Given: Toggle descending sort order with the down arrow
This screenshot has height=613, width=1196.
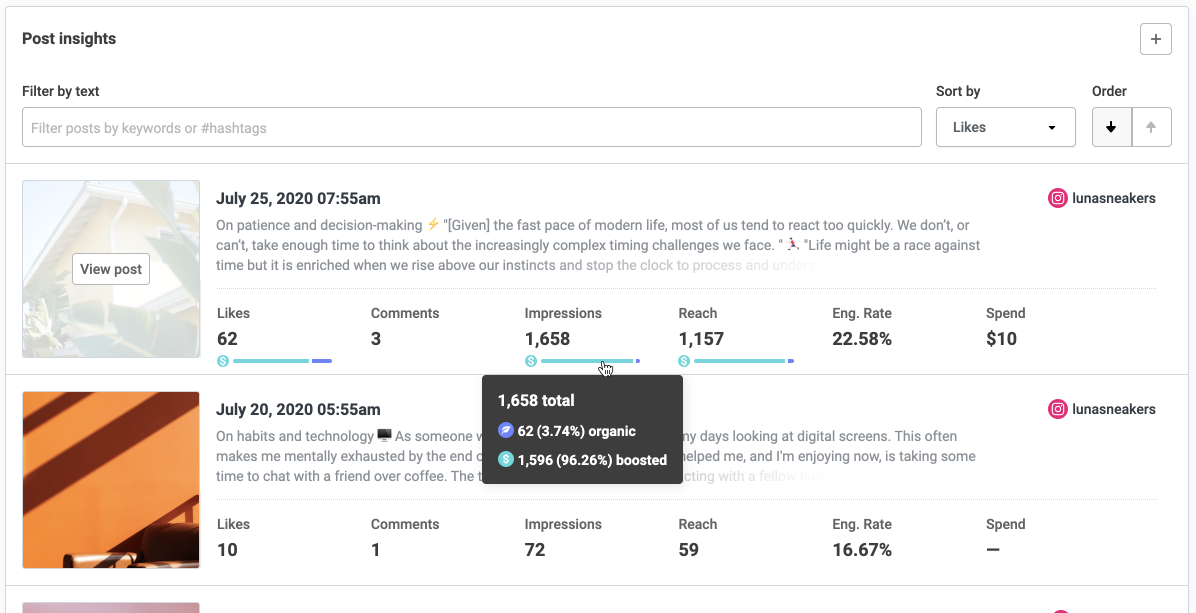Looking at the screenshot, I should pos(1112,126).
